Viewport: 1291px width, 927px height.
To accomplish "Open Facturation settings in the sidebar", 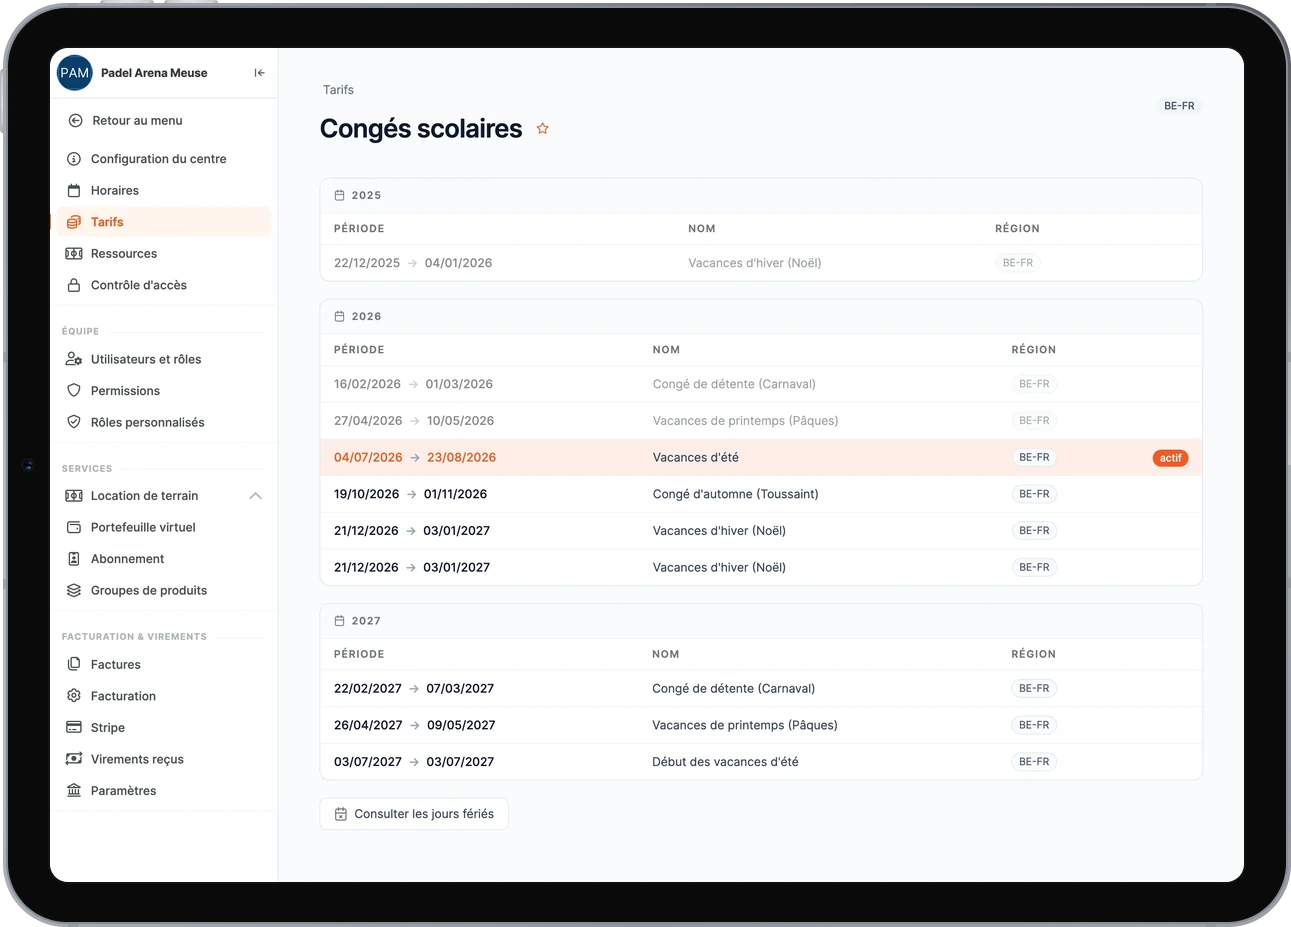I will point(164,696).
